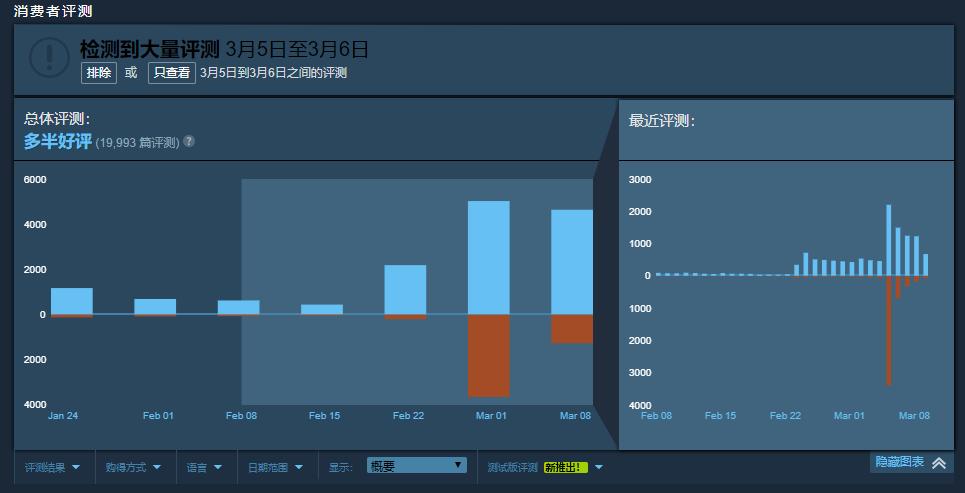This screenshot has width=965, height=493.
Task: Click the Mar 08 positive bar in overall chart
Action: pyautogui.click(x=572, y=262)
